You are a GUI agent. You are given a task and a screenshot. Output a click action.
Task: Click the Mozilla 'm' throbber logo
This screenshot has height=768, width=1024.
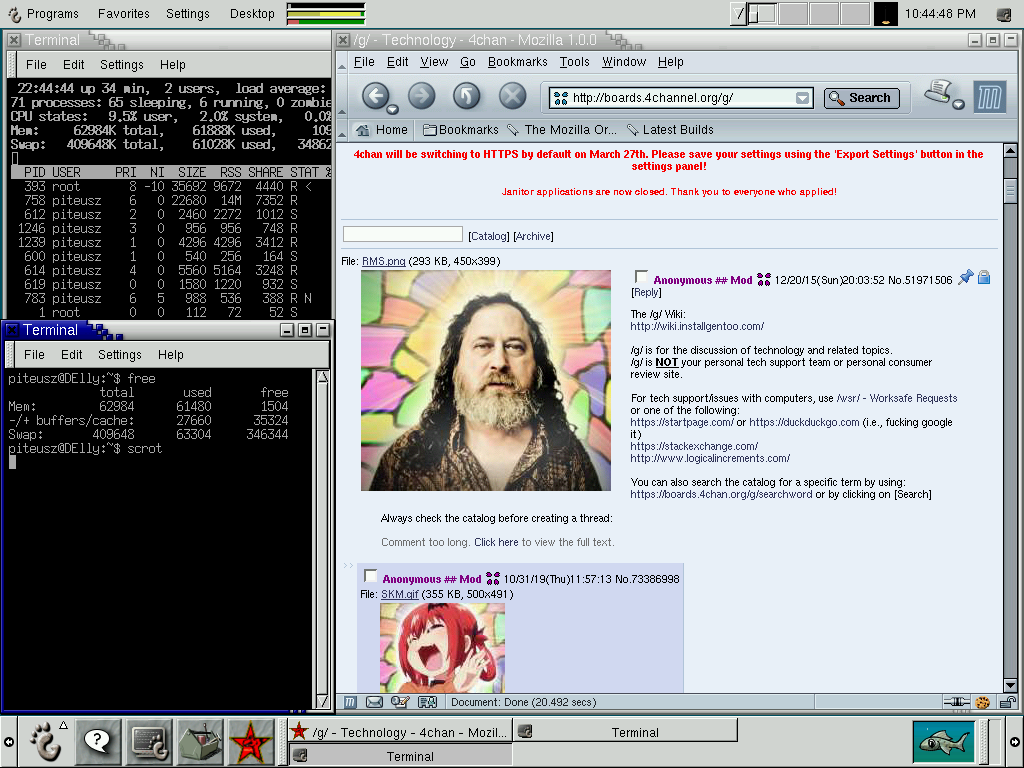[x=989, y=97]
